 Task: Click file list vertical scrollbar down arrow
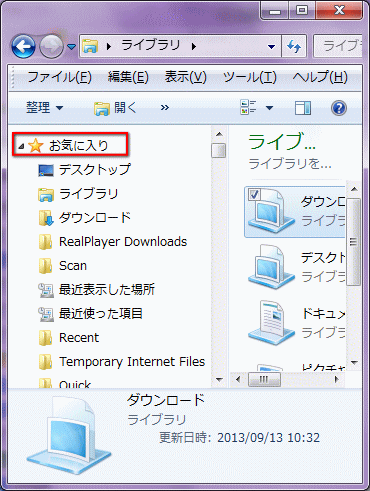[x=354, y=362]
